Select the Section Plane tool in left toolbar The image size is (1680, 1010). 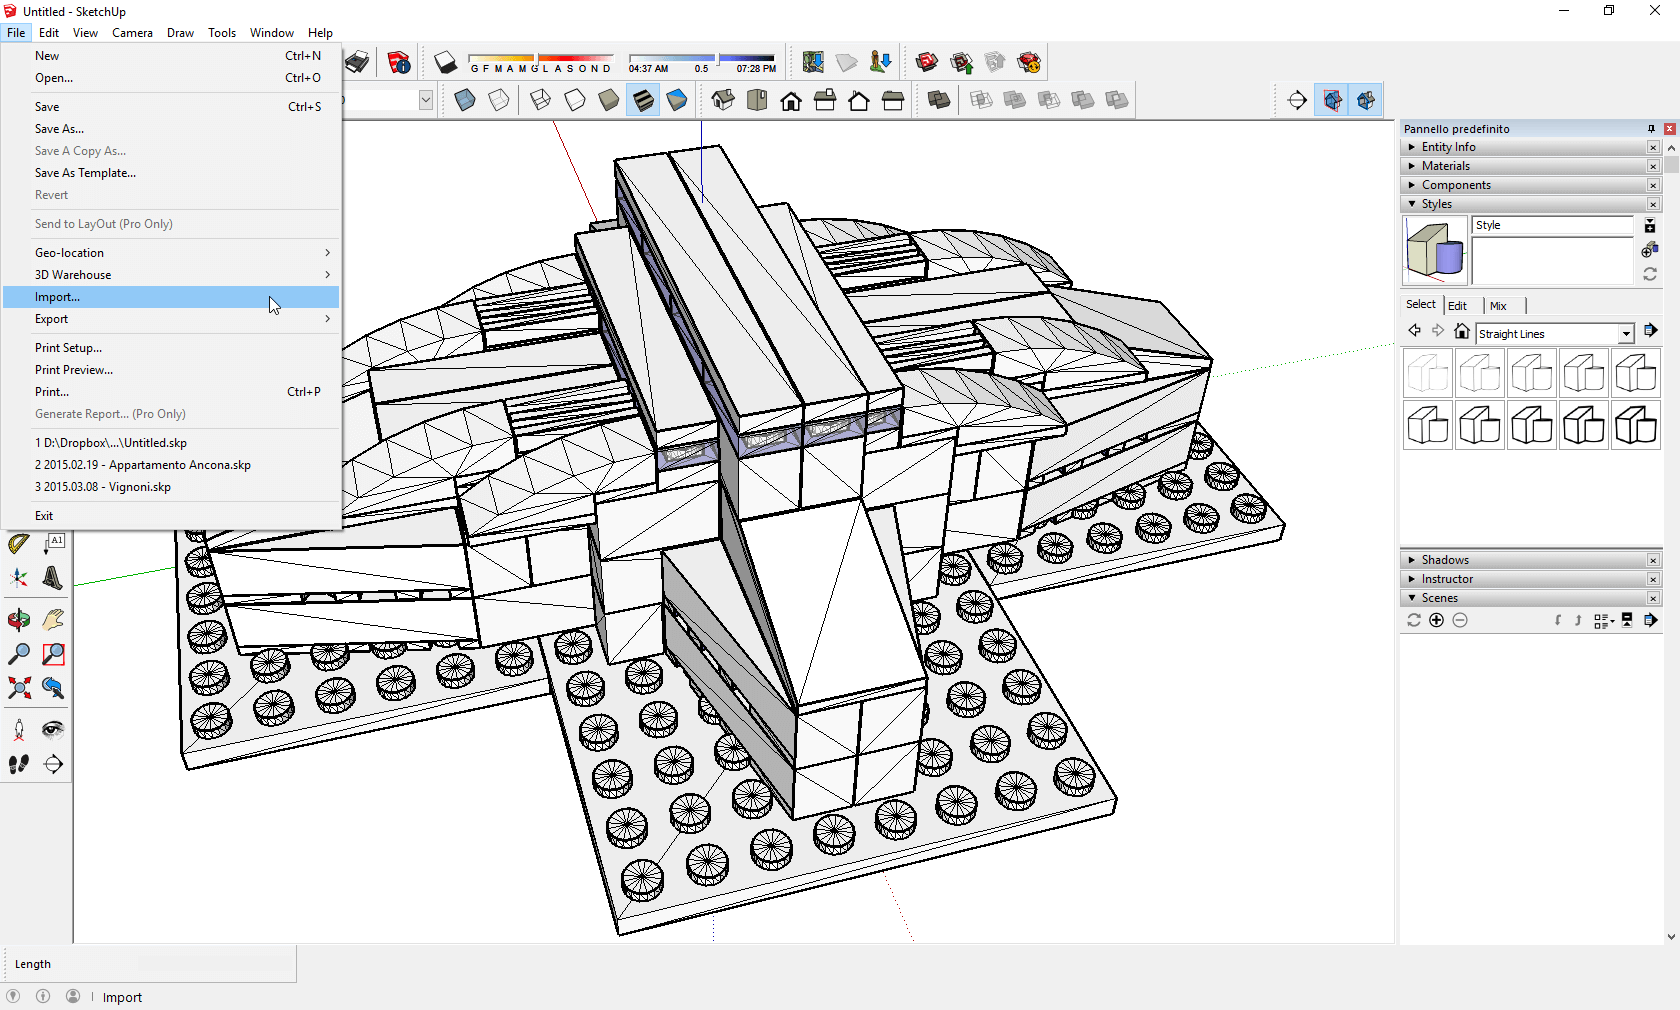54,764
